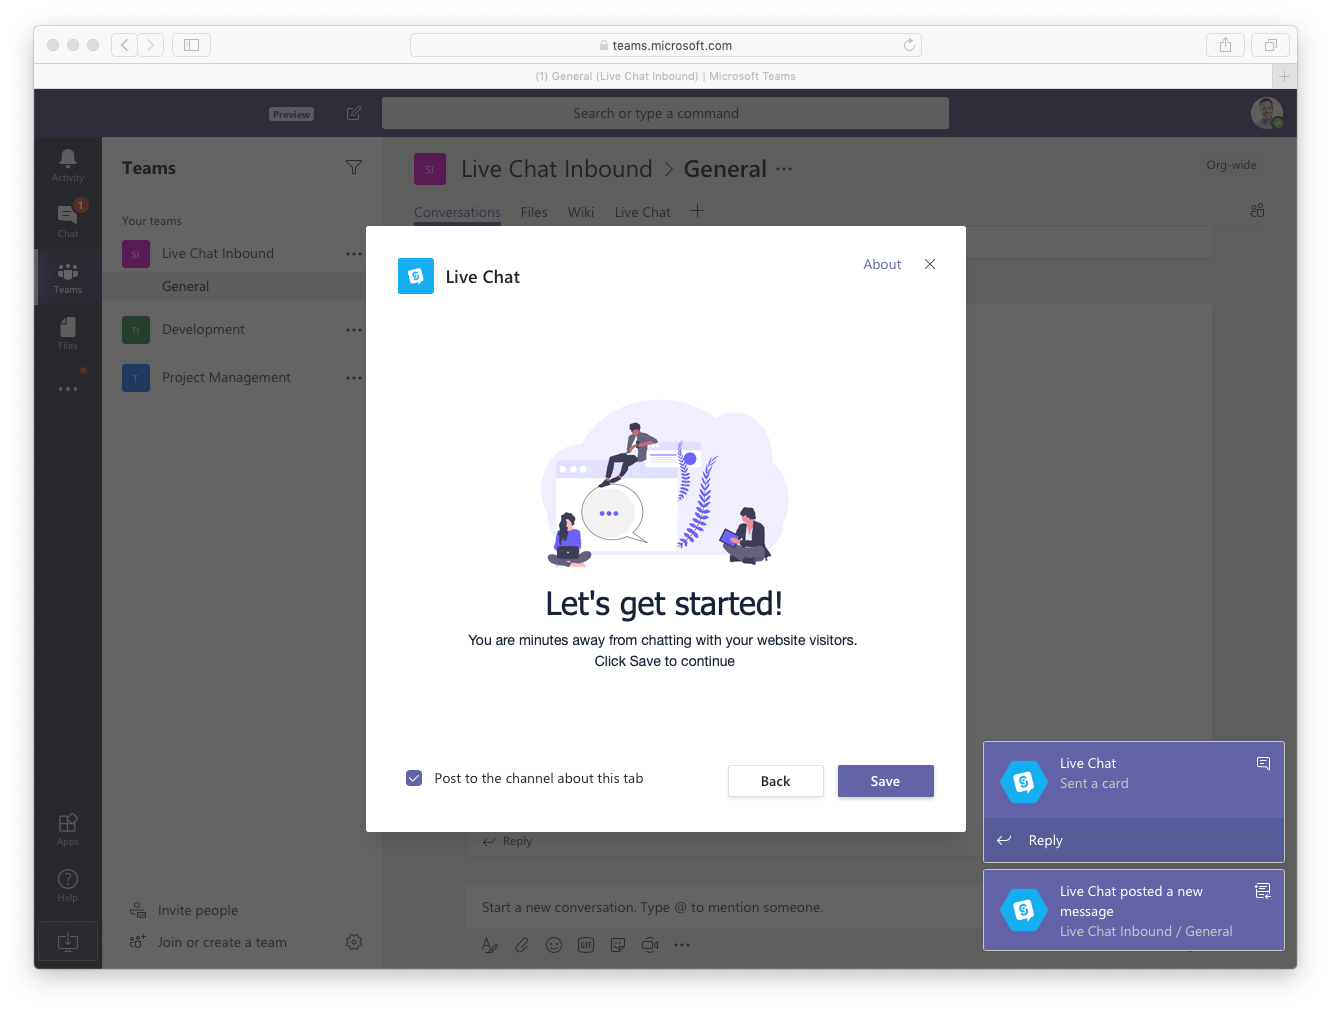Click the Meet now video icon
Viewport: 1331px width, 1011px height.
tap(650, 945)
